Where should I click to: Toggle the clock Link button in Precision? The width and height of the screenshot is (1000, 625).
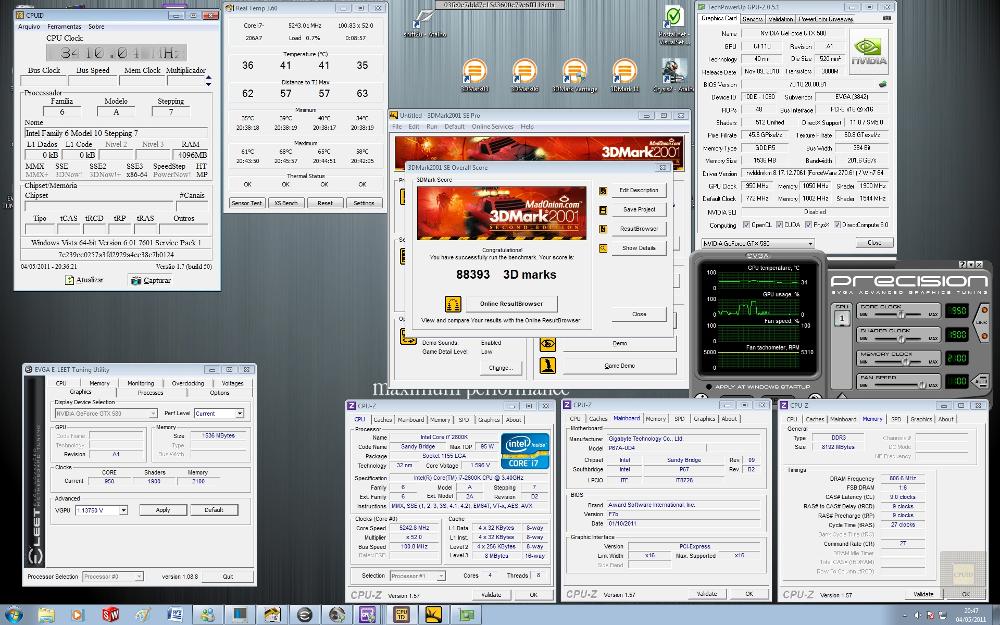[x=983, y=322]
